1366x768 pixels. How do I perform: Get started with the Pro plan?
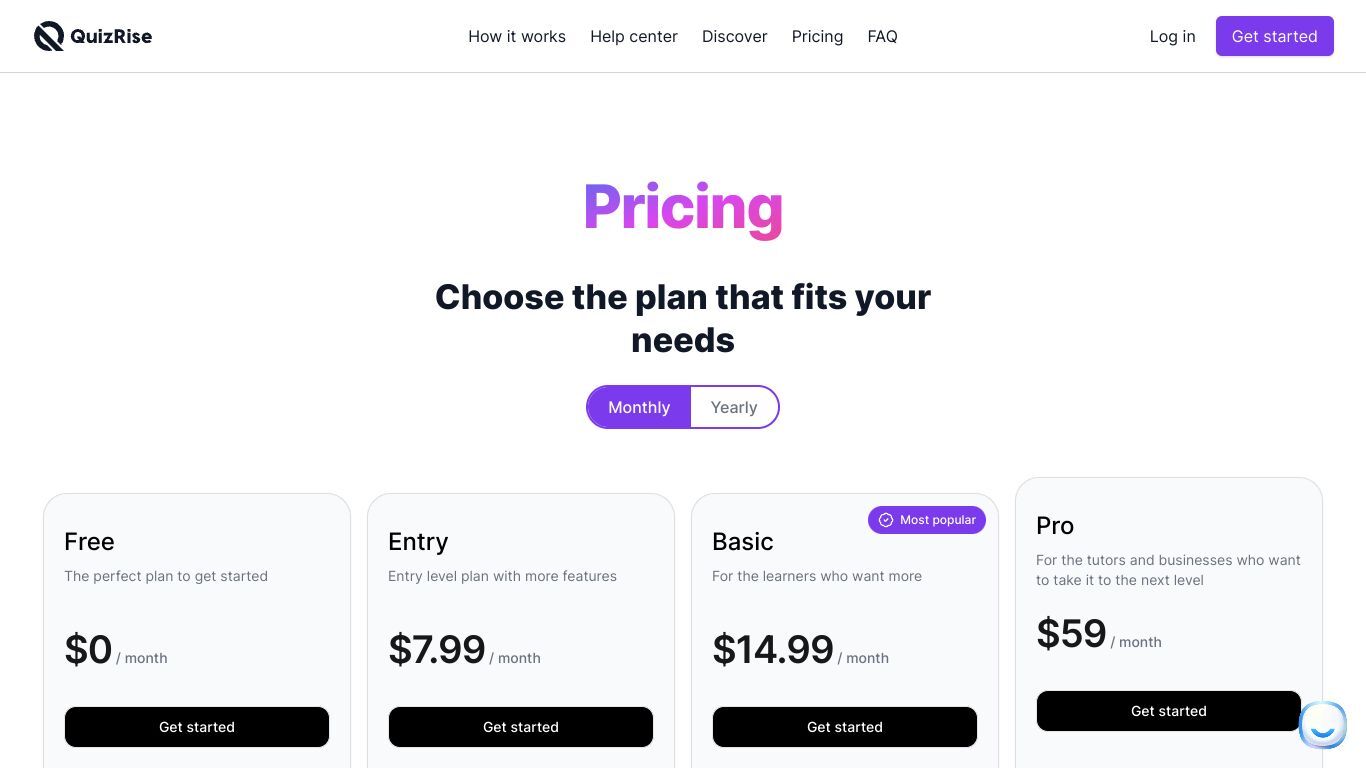tap(1169, 711)
